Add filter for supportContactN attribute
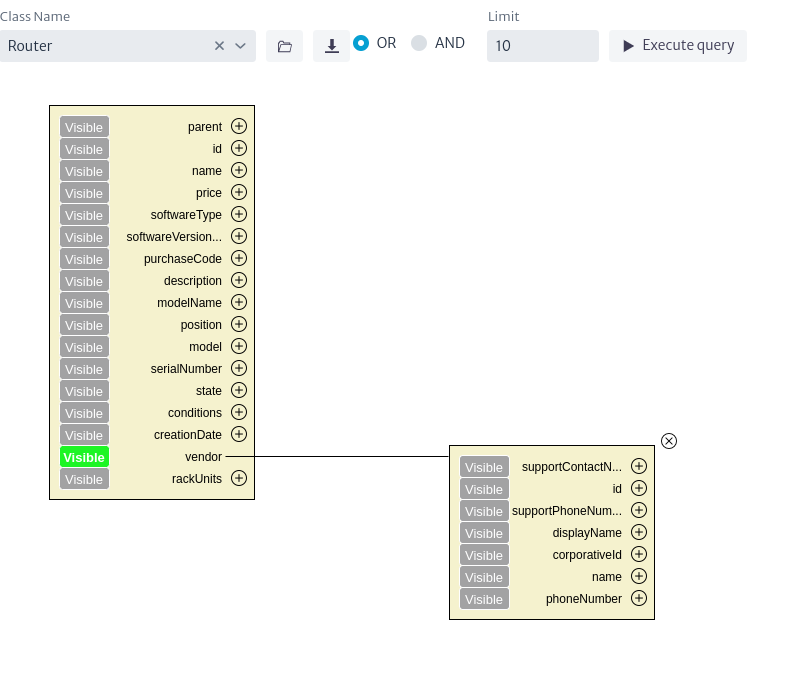 (x=639, y=466)
